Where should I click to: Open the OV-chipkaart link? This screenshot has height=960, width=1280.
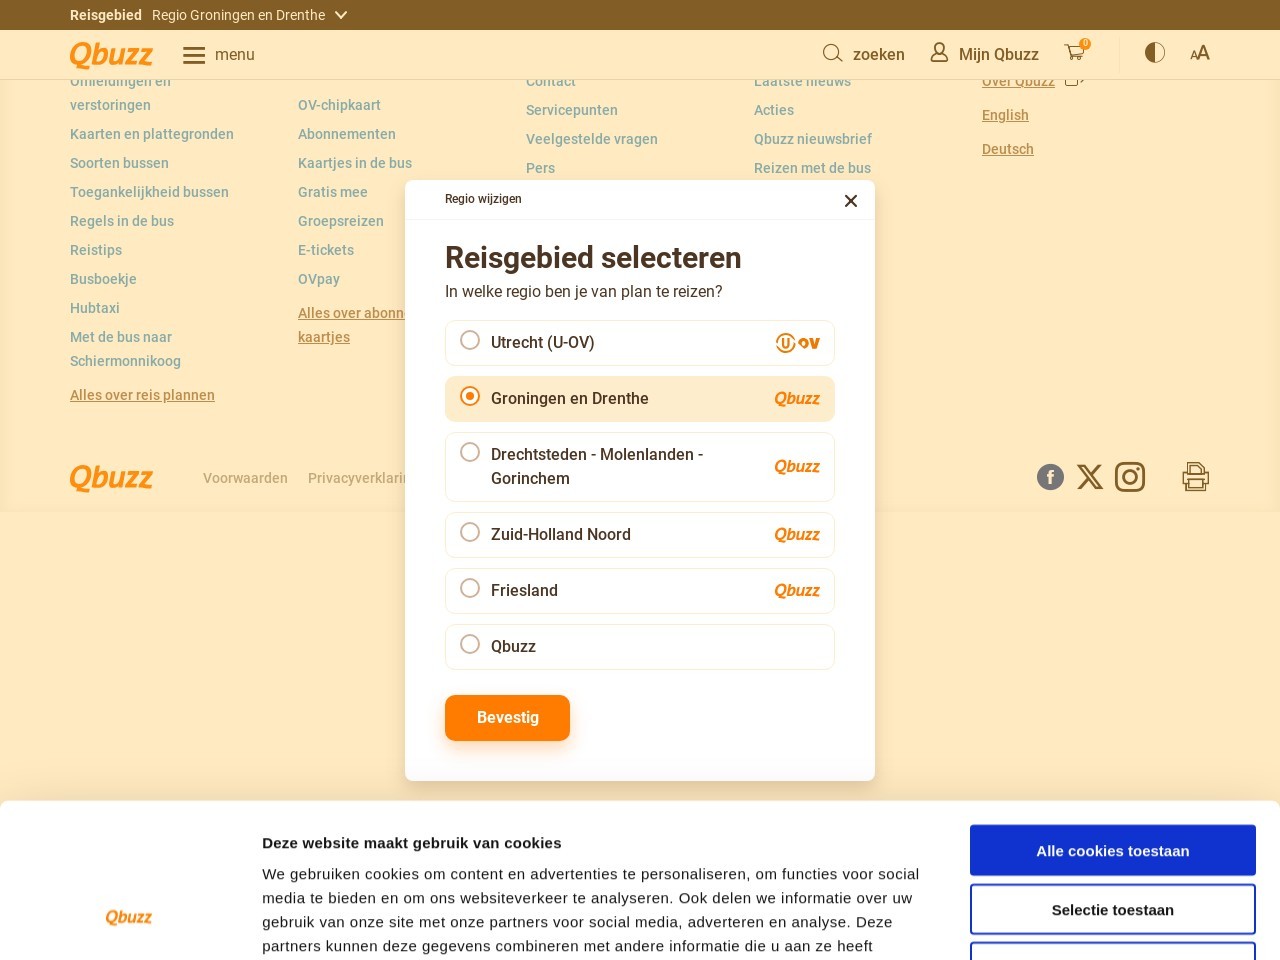coord(339,105)
